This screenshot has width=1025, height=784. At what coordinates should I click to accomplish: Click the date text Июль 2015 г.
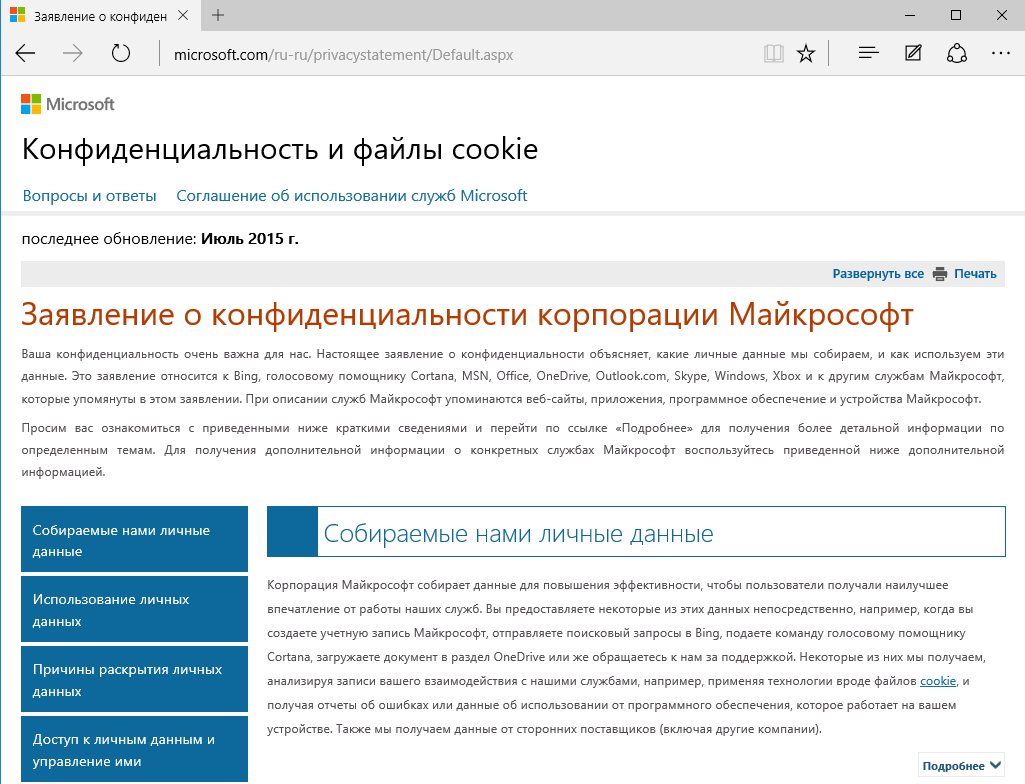[250, 239]
